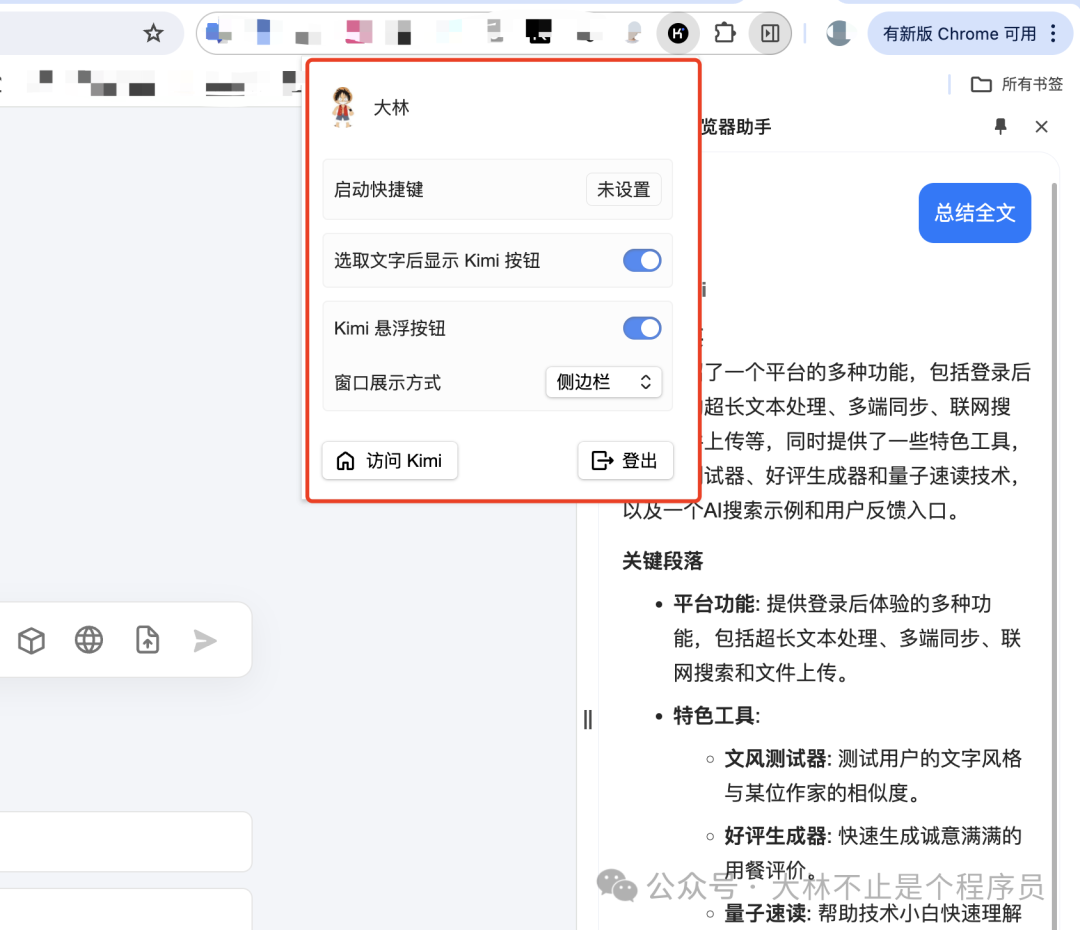Screen dimensions: 1080x930
Task: Pin the Kimi side panel
Action: click(1000, 126)
